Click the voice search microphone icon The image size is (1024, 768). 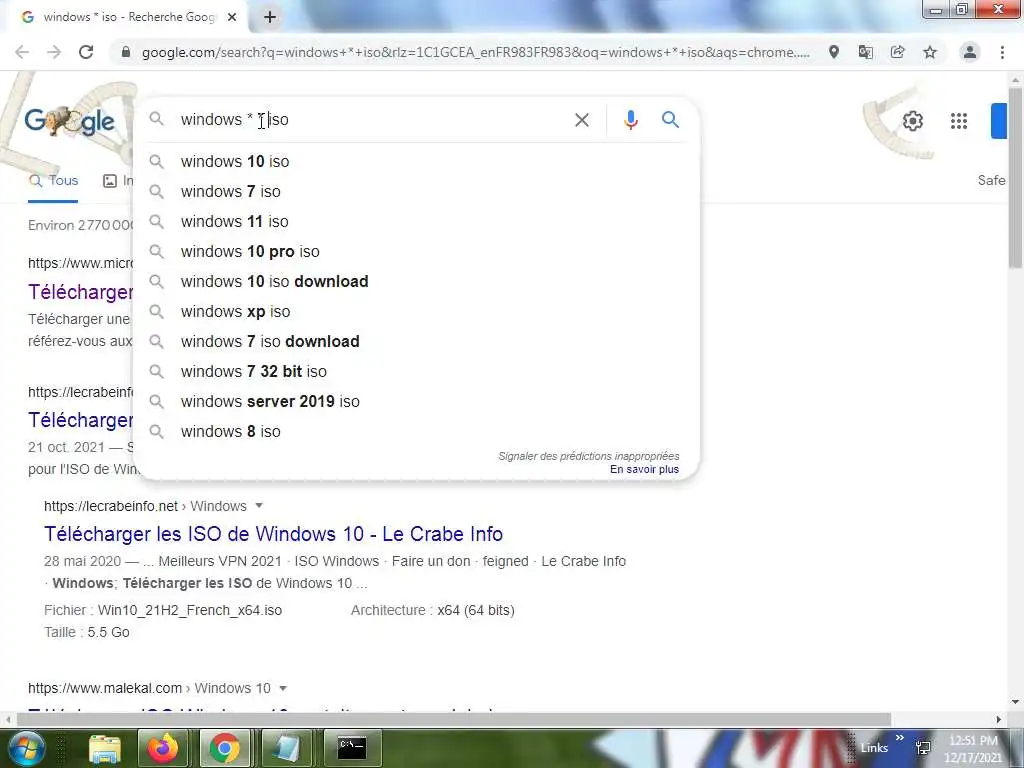[x=630, y=120]
